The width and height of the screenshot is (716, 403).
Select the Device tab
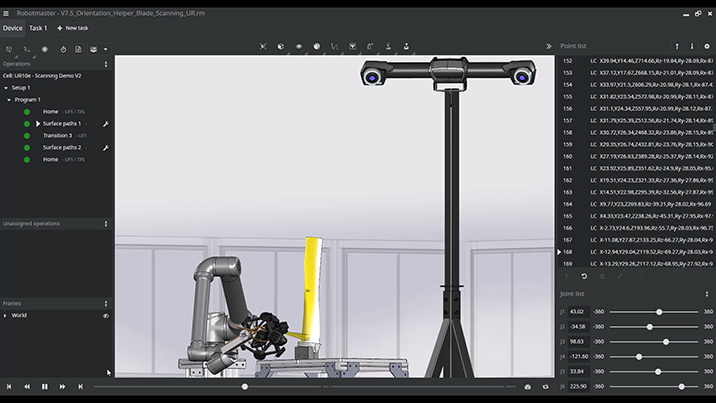tap(12, 28)
